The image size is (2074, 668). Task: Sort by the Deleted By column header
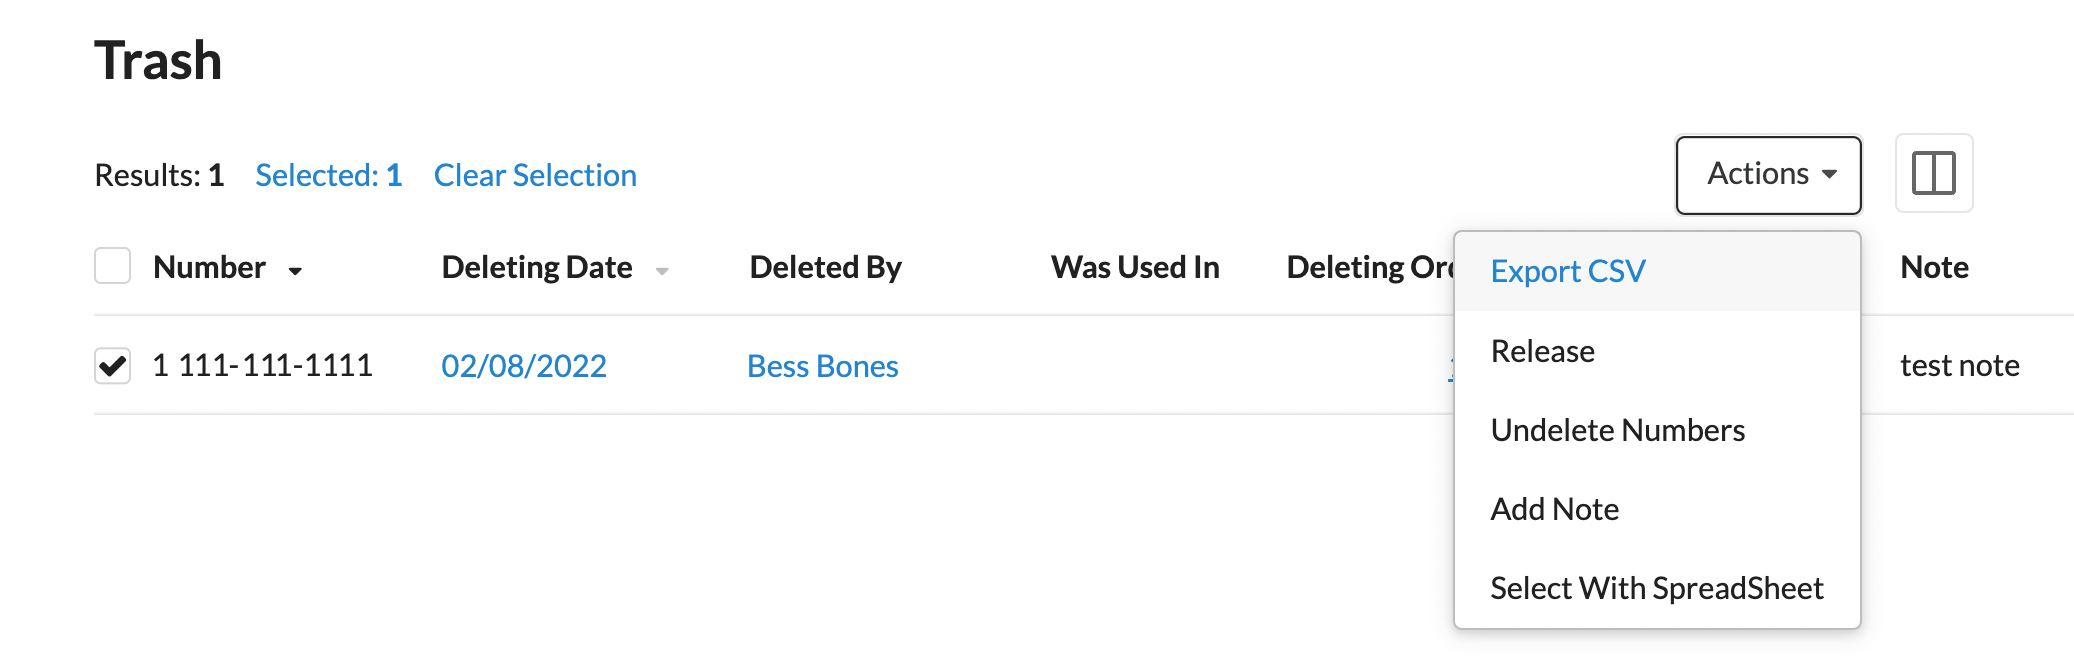[826, 267]
